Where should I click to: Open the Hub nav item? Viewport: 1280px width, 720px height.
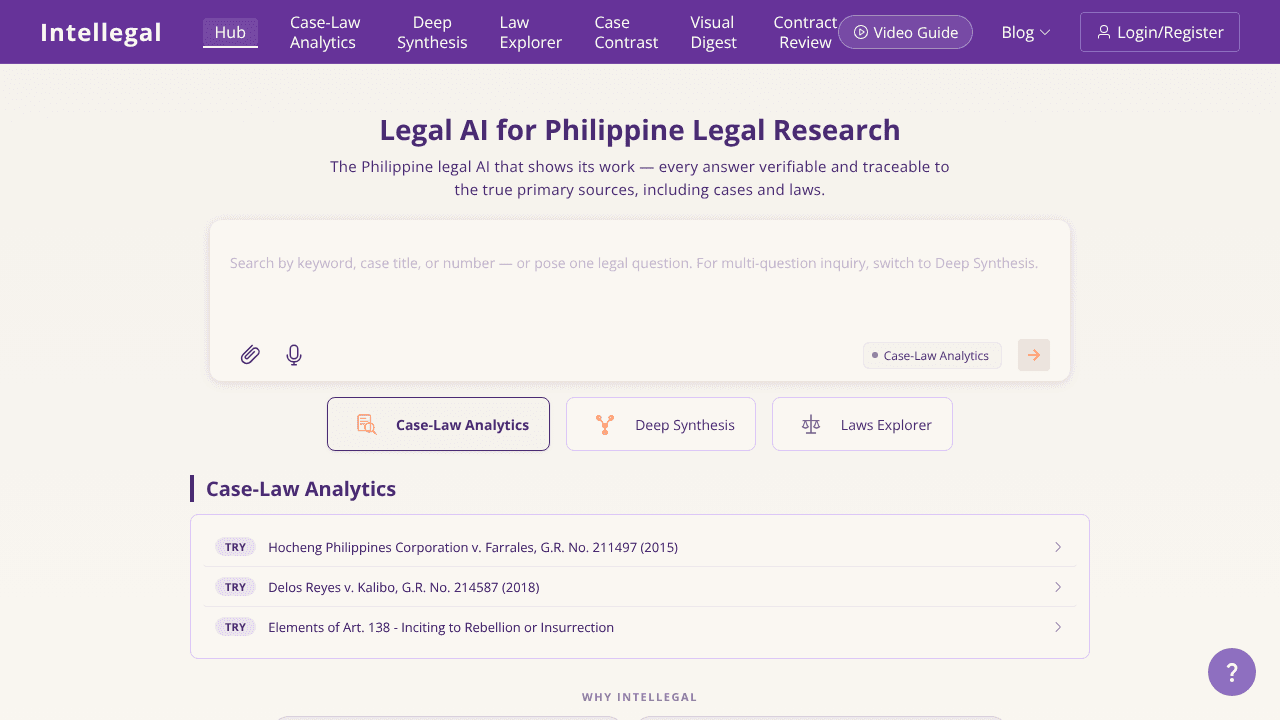230,32
